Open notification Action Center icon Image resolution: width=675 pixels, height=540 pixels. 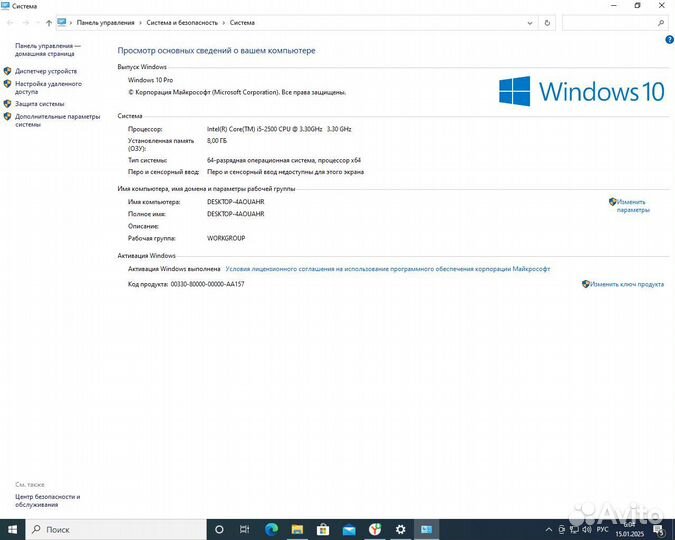[659, 530]
